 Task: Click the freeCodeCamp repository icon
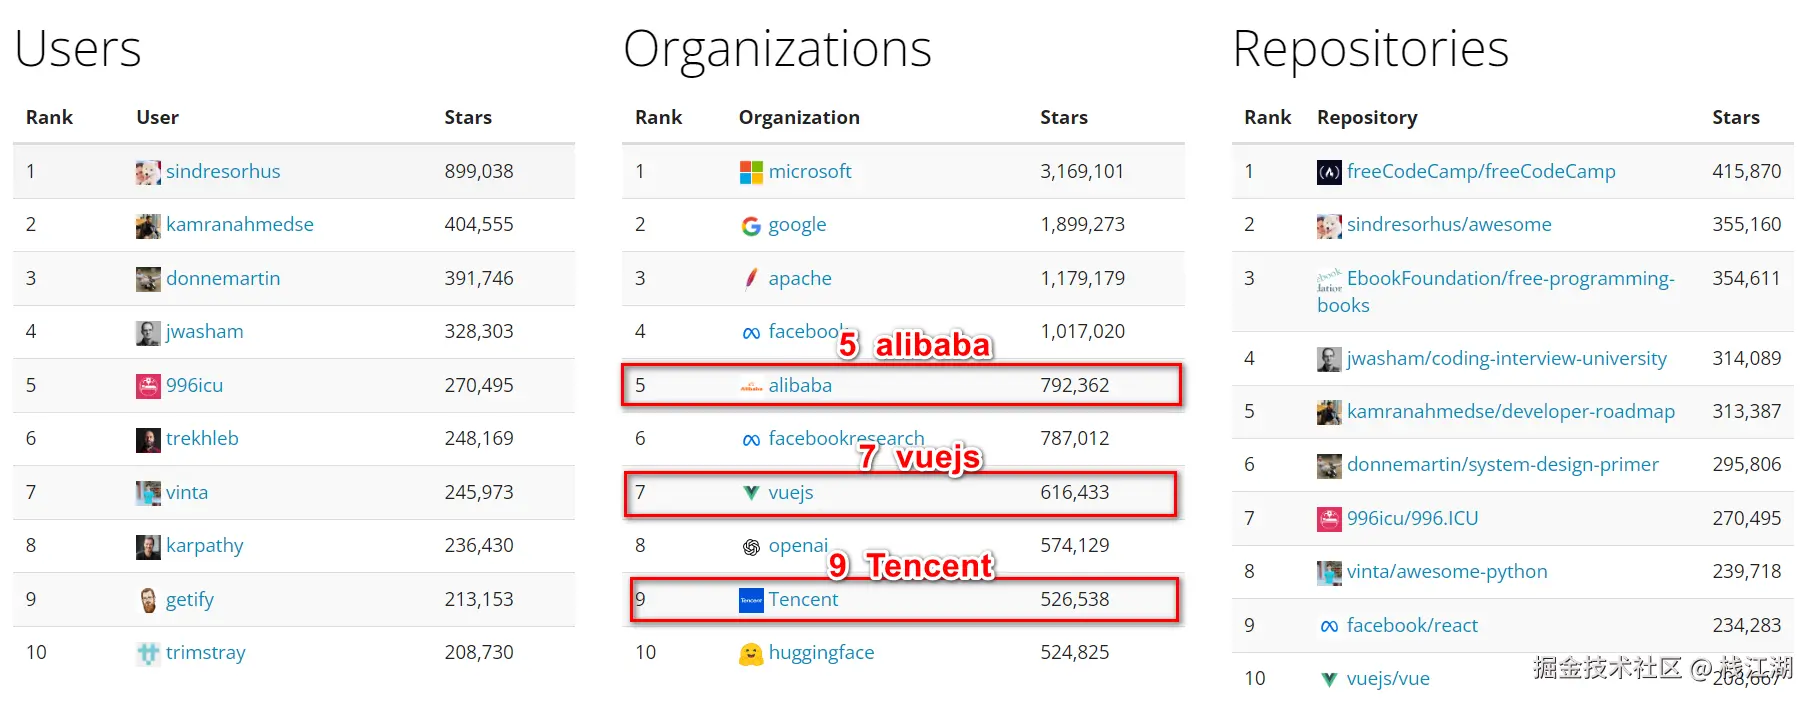pos(1329,172)
